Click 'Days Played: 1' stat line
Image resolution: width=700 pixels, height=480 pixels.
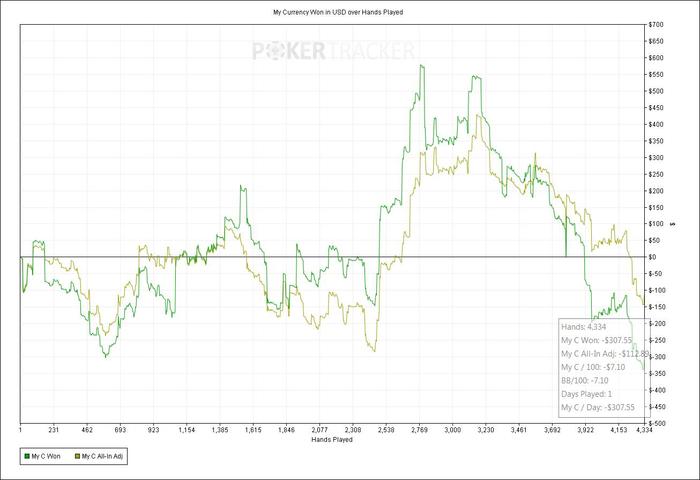click(587, 394)
